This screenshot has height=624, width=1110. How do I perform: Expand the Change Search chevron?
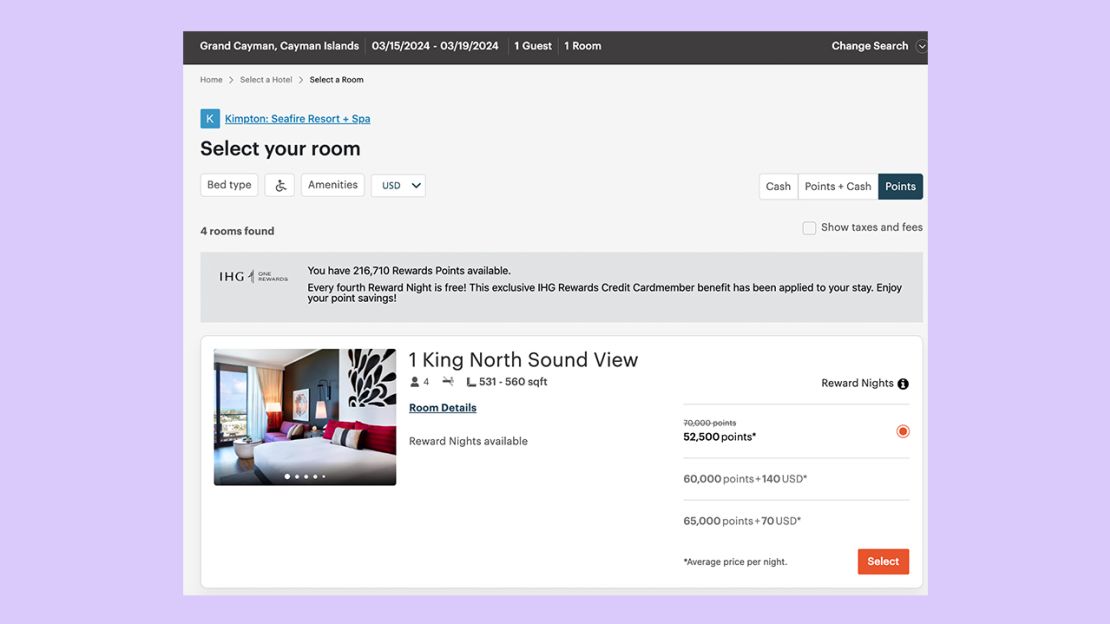(x=921, y=46)
